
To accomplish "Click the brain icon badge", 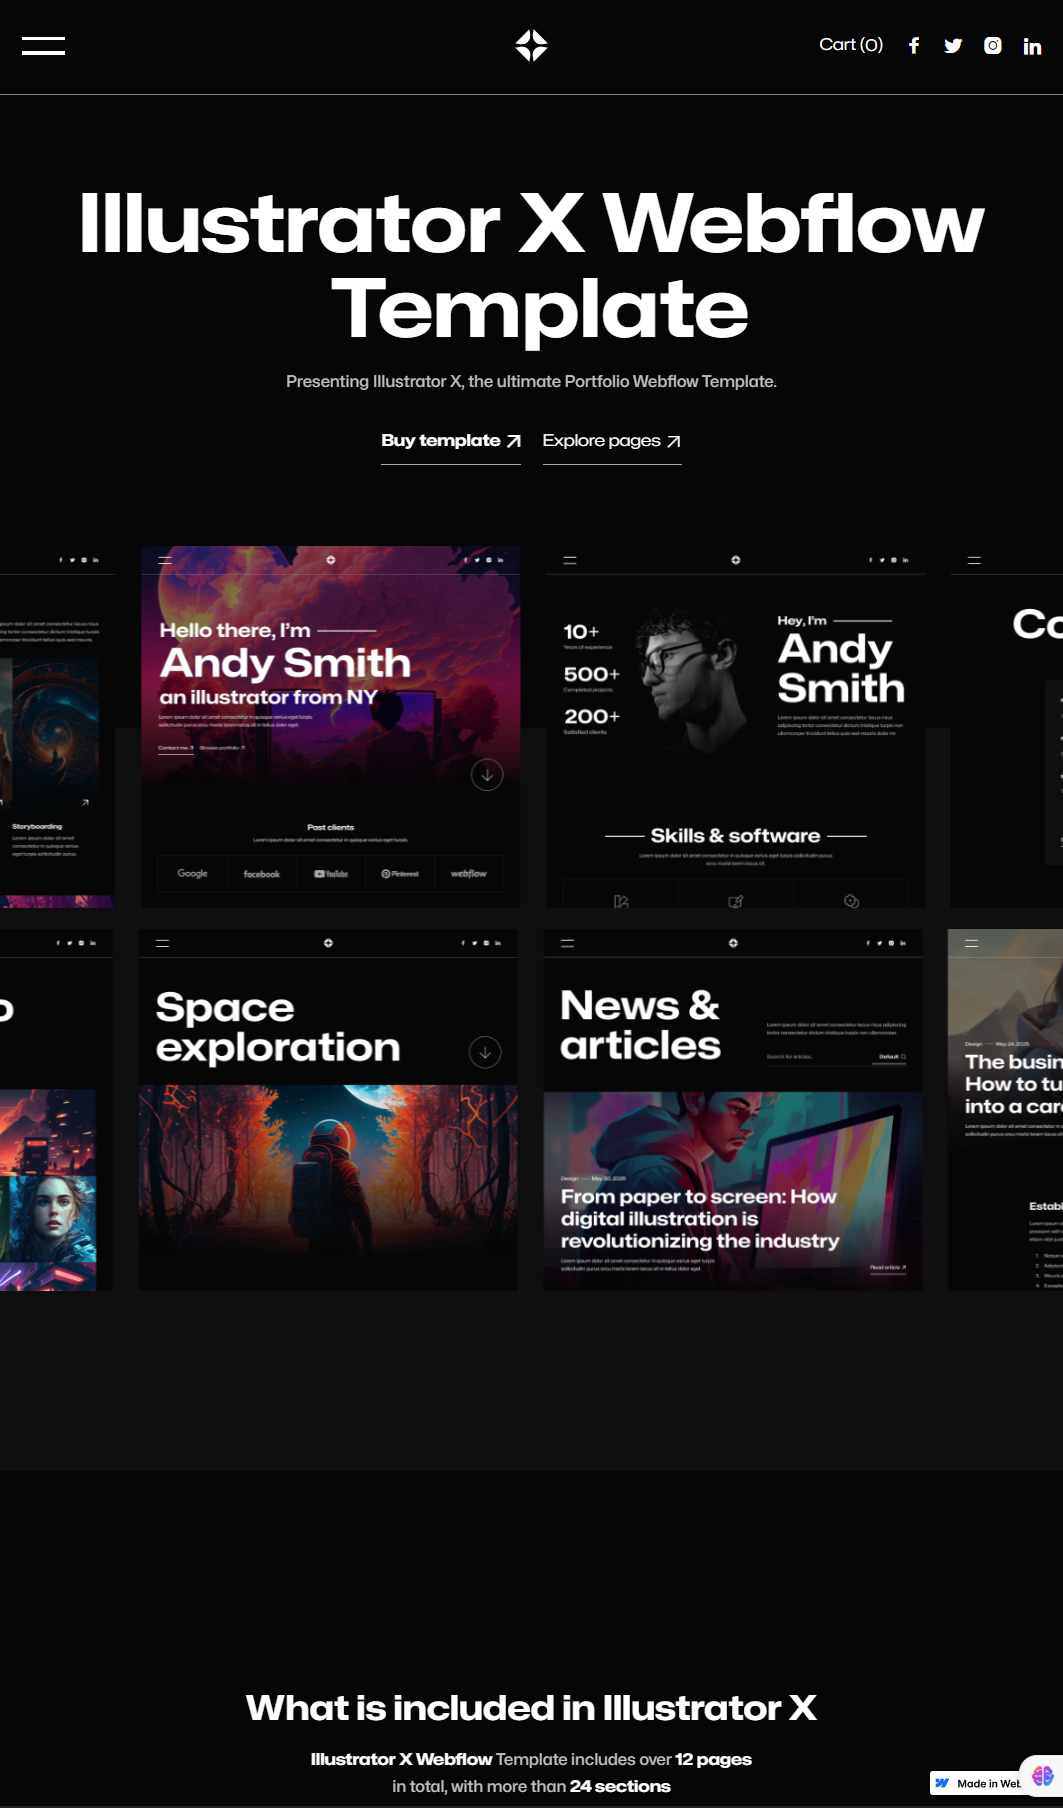I will (x=1042, y=1775).
